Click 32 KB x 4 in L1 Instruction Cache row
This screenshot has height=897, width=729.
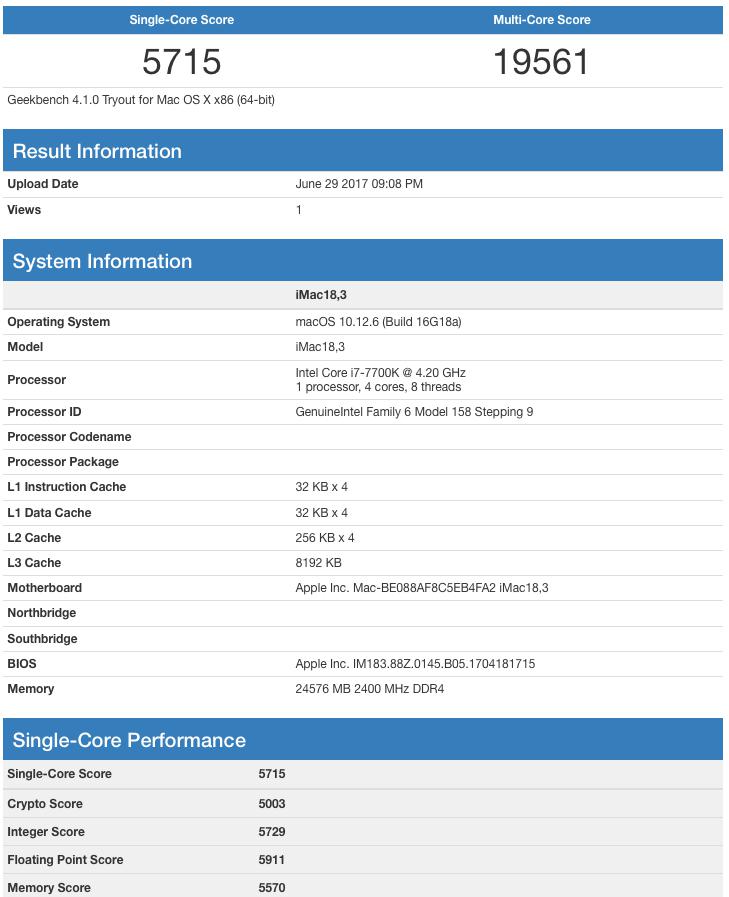pyautogui.click(x=322, y=487)
